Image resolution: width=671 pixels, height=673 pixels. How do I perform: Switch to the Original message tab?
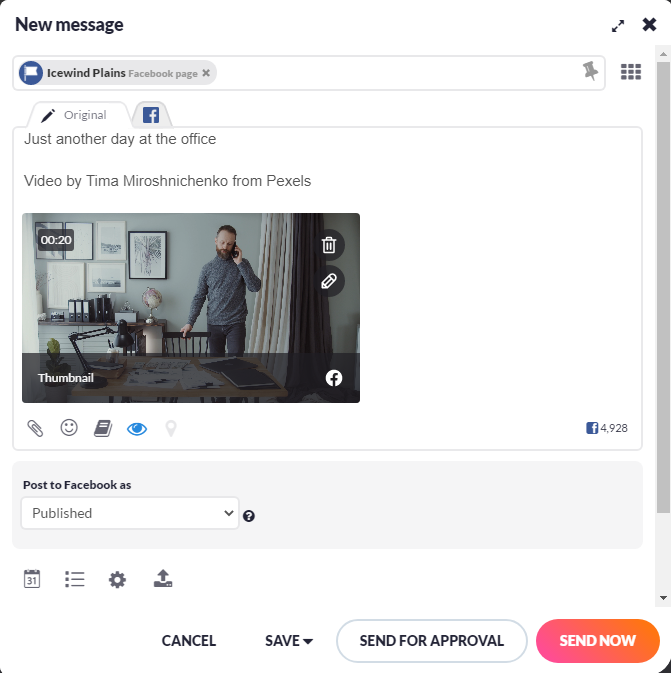(x=79, y=115)
